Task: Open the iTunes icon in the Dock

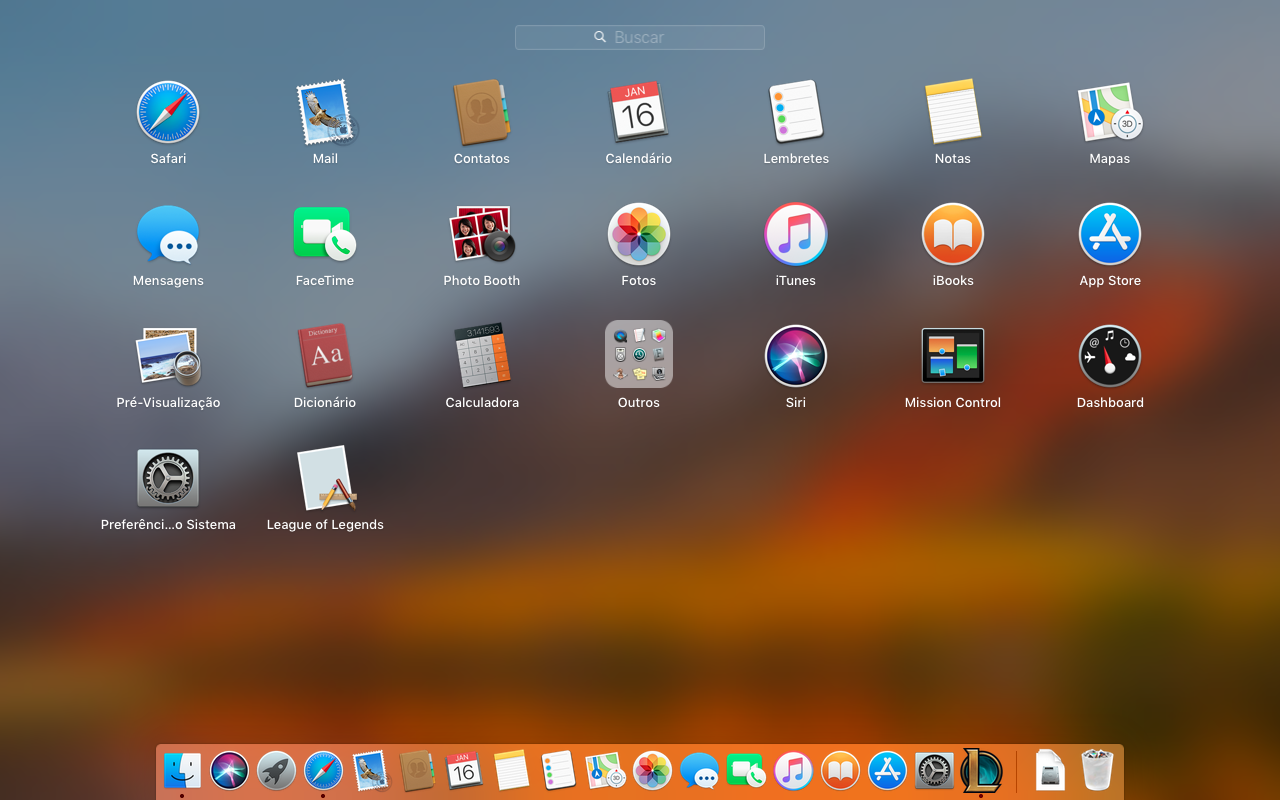Action: (793, 771)
